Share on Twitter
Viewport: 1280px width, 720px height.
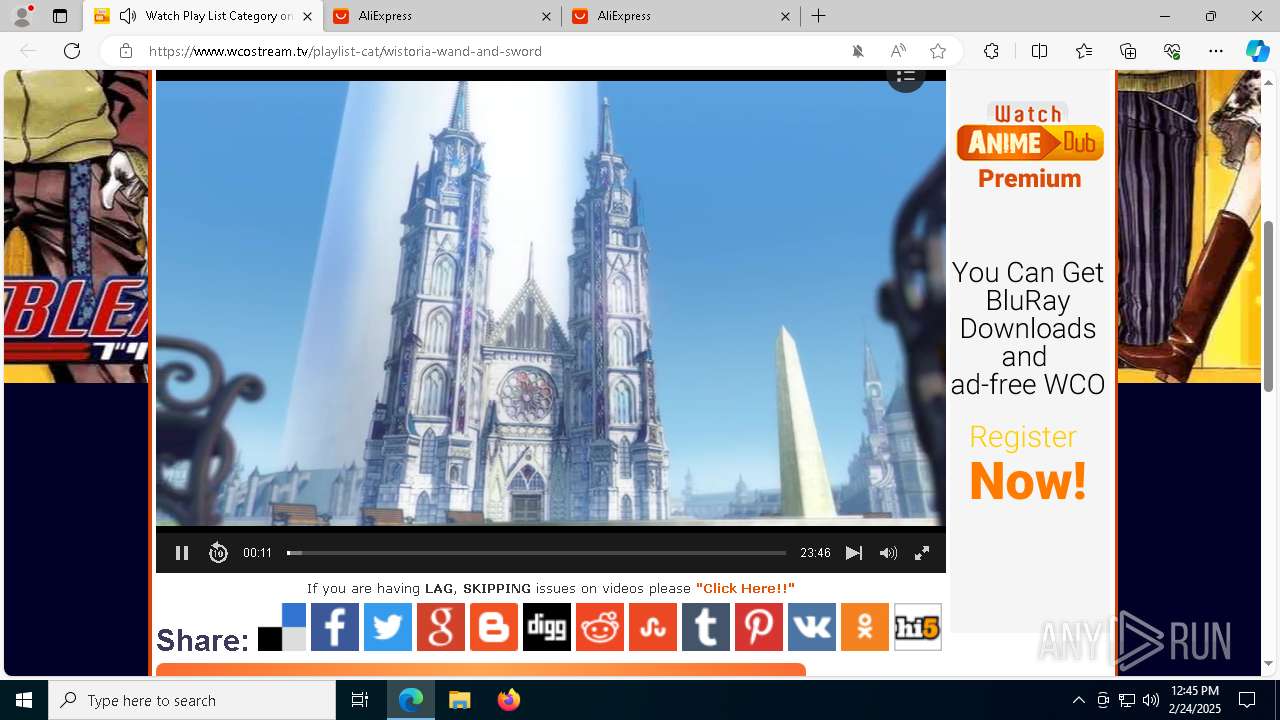click(x=388, y=627)
